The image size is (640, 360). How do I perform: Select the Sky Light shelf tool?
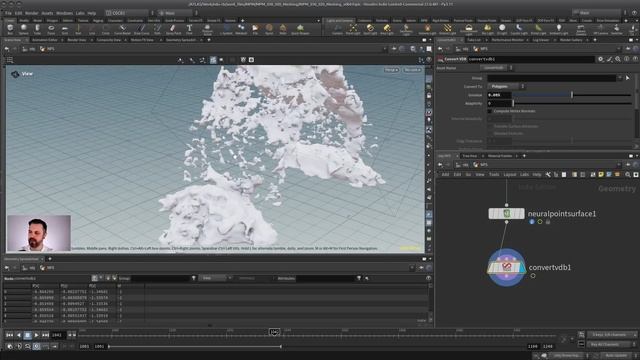tap(487, 29)
